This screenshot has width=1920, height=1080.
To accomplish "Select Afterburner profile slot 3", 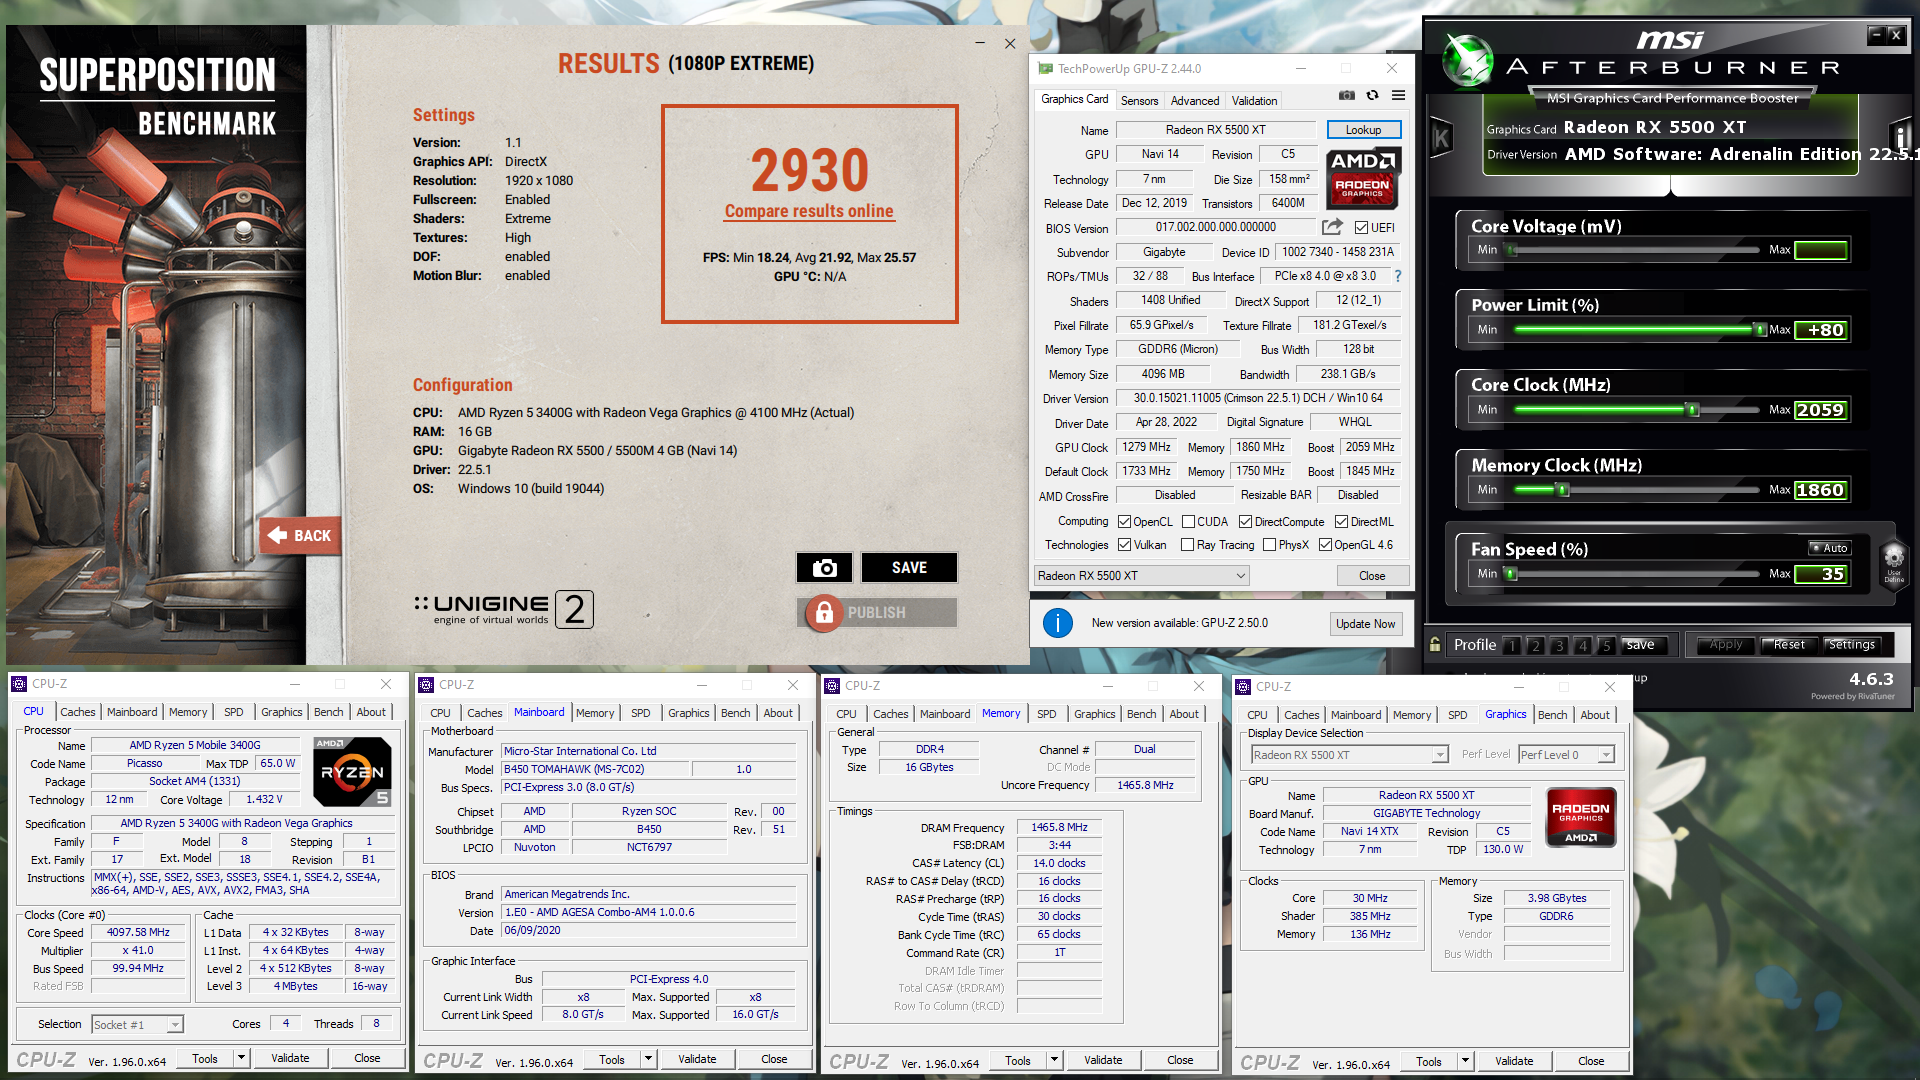I will pos(1559,646).
